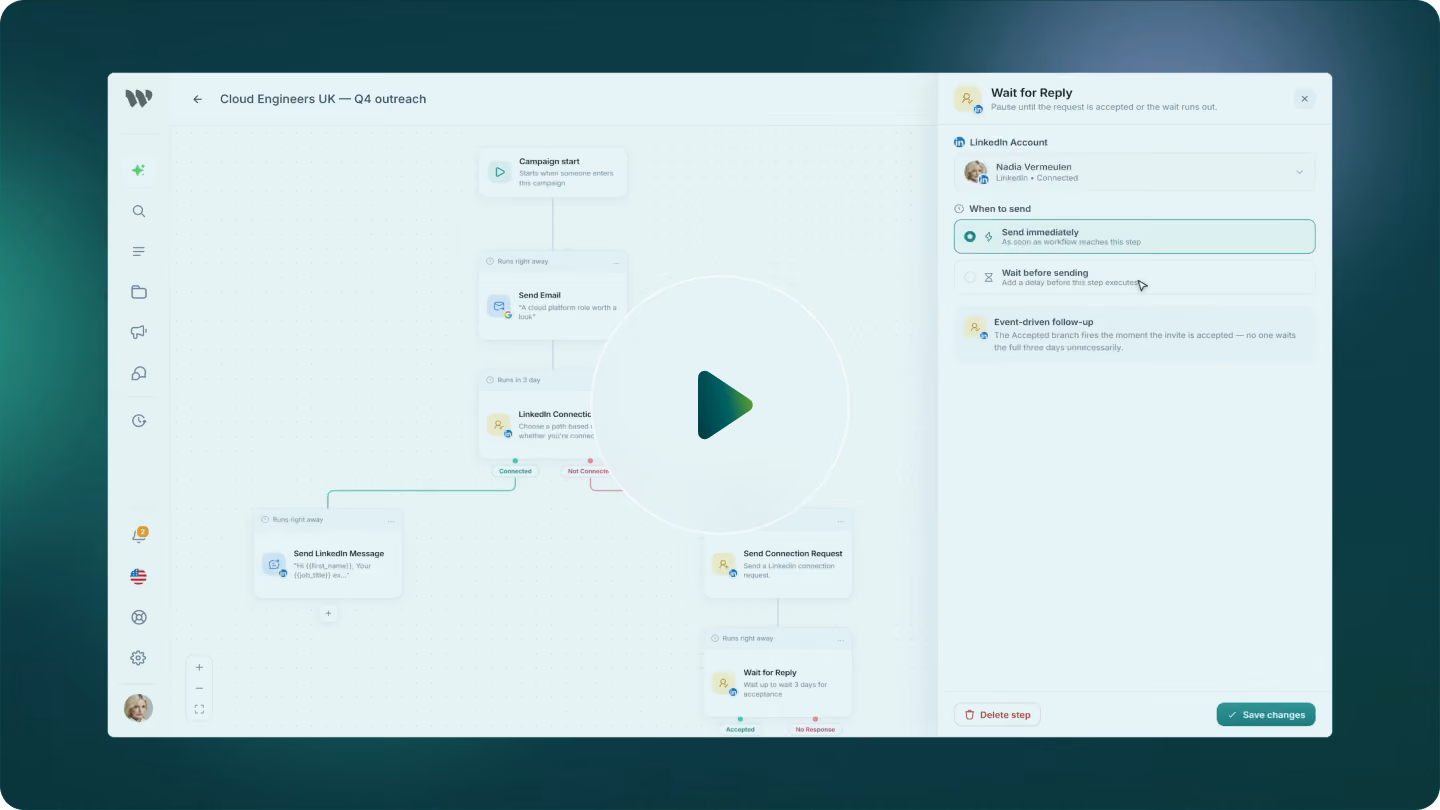The width and height of the screenshot is (1440, 810).
Task: Close the Wait for Reply panel
Action: [1304, 99]
